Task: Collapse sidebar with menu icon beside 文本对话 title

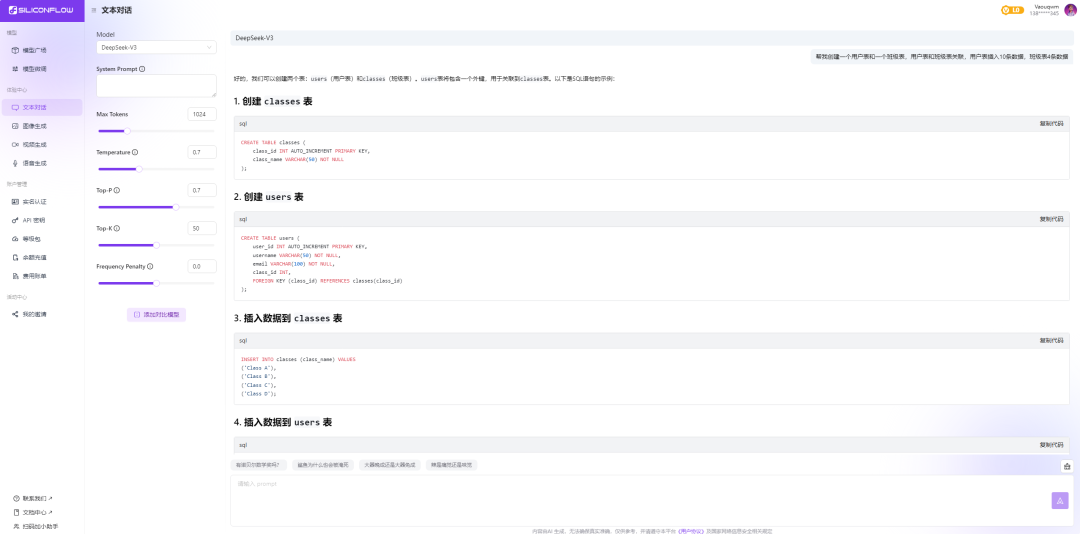Action: click(94, 10)
